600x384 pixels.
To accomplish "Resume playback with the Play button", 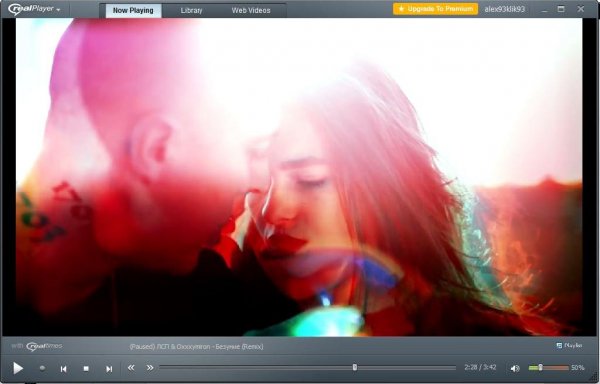I will [18, 368].
